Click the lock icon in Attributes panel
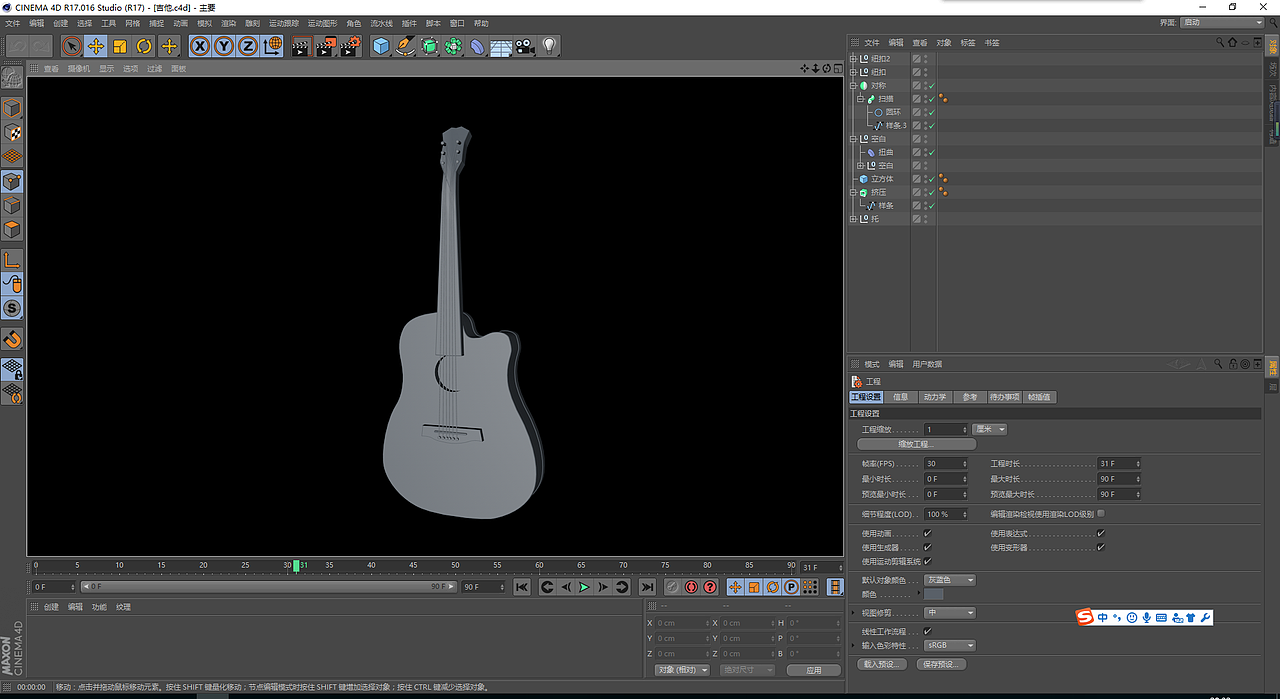This screenshot has width=1280, height=699. pyautogui.click(x=1232, y=364)
